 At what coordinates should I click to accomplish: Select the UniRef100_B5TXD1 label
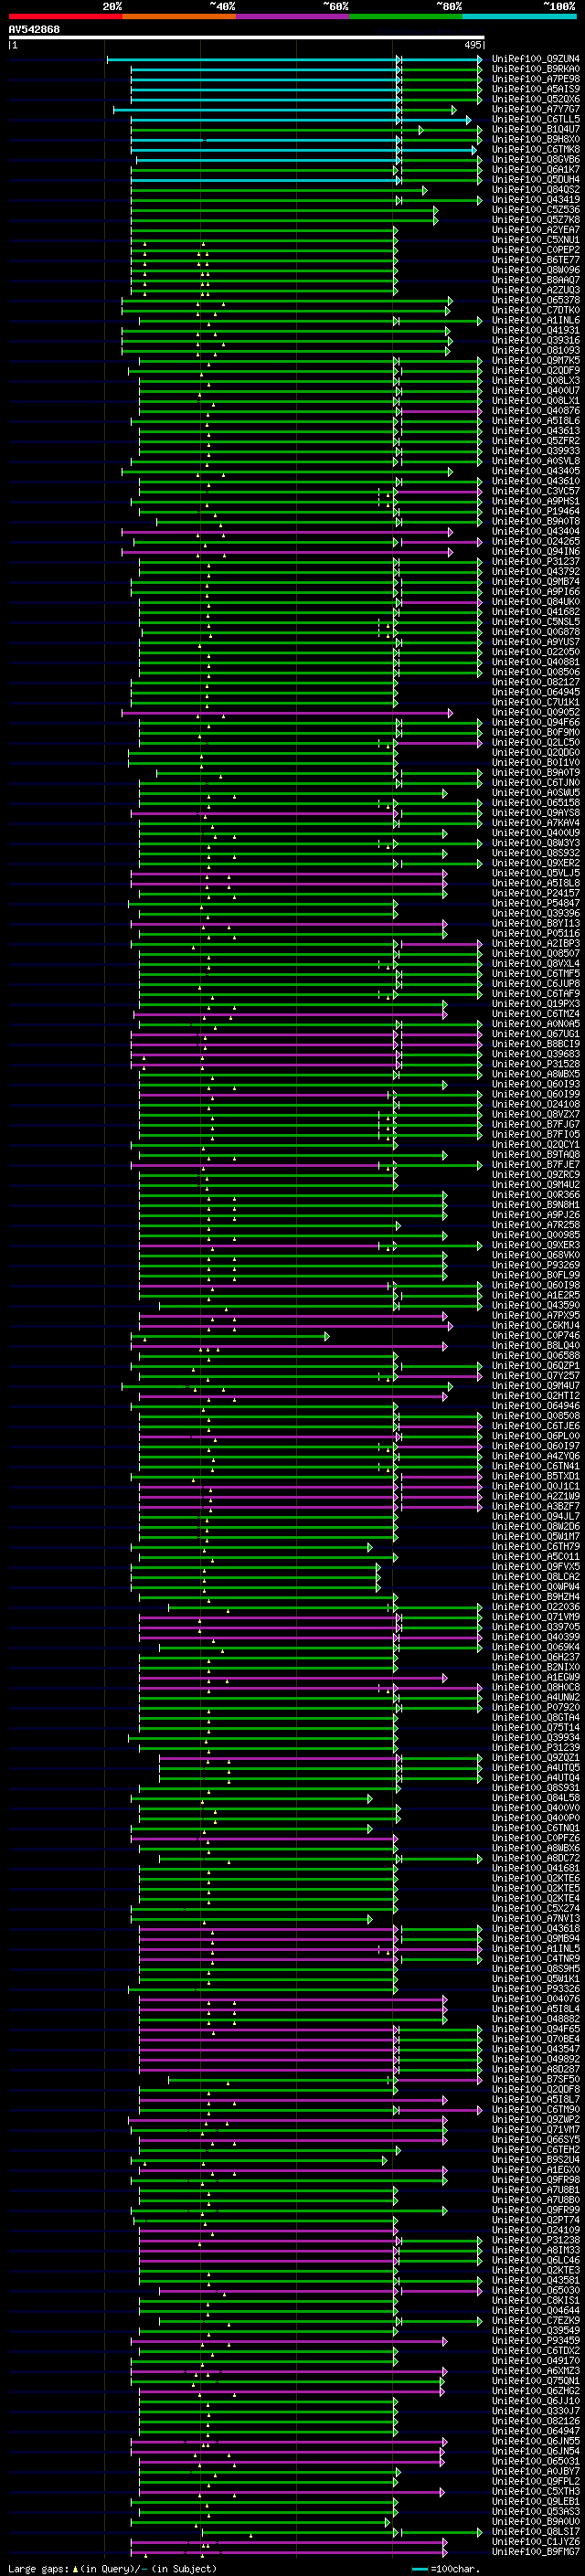pos(536,1476)
